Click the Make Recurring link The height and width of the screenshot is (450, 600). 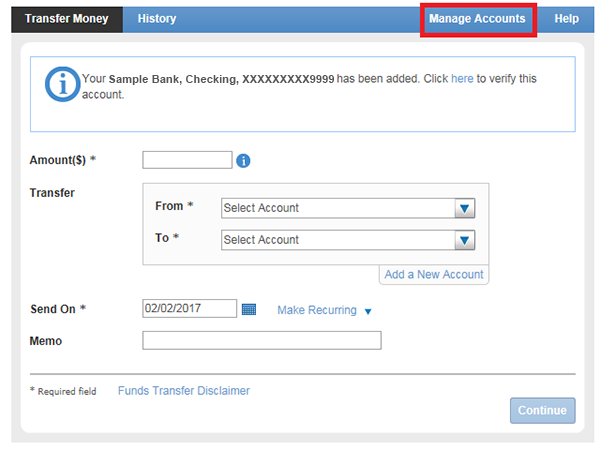[x=317, y=310]
